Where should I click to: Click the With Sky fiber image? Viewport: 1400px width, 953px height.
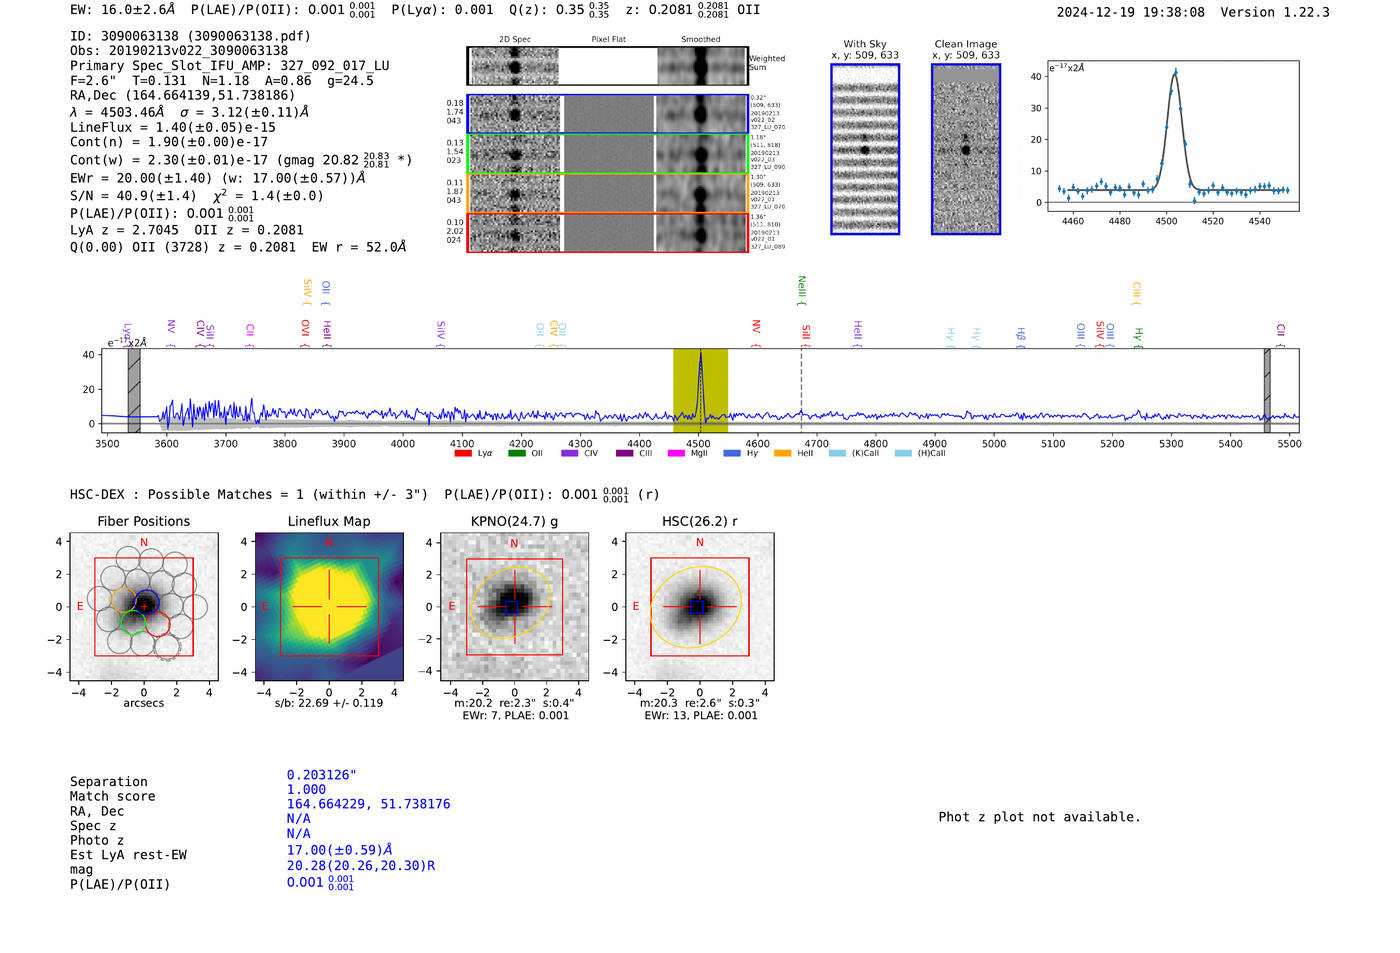(x=865, y=150)
